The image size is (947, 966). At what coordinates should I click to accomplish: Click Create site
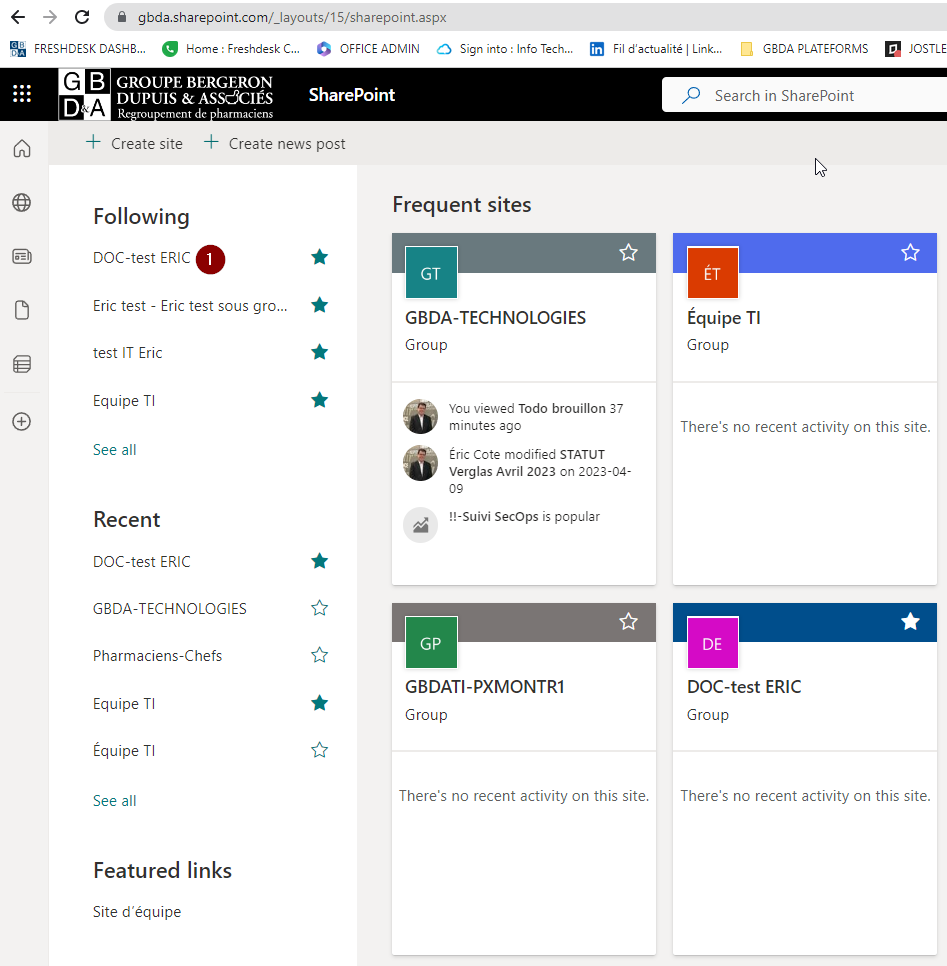134,144
